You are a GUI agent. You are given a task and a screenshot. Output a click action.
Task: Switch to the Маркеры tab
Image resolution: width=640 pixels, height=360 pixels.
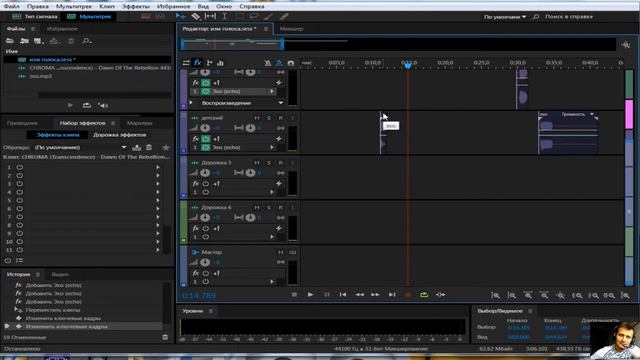pyautogui.click(x=139, y=123)
